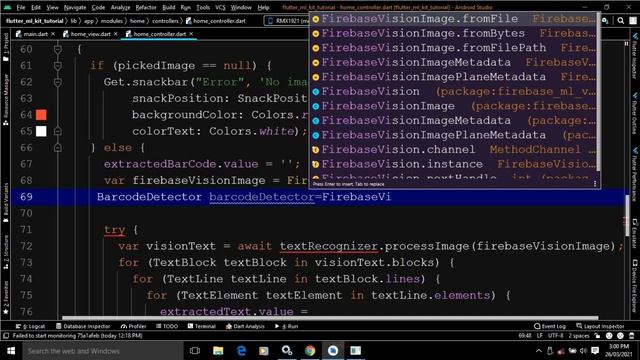Close the home_controller.dart tab
Image resolution: width=640 pixels, height=360 pixels.
click(191, 34)
